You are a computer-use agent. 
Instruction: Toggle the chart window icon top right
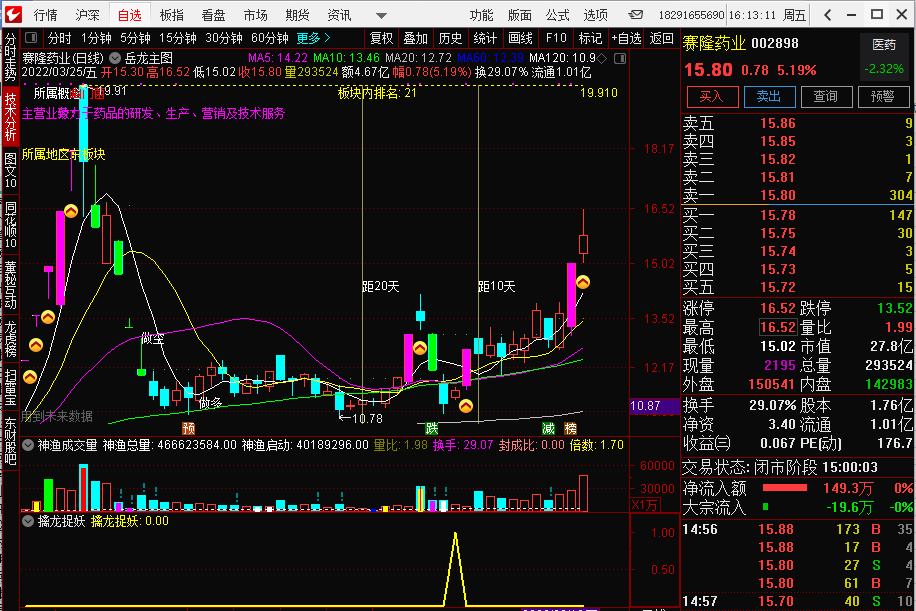620,58
